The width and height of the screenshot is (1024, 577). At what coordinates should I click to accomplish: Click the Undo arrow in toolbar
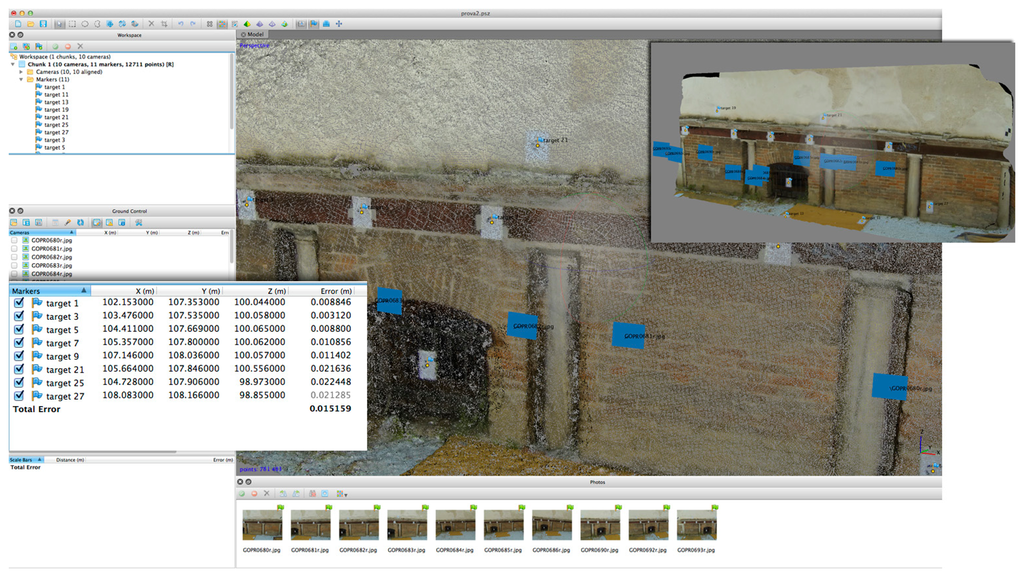click(181, 22)
